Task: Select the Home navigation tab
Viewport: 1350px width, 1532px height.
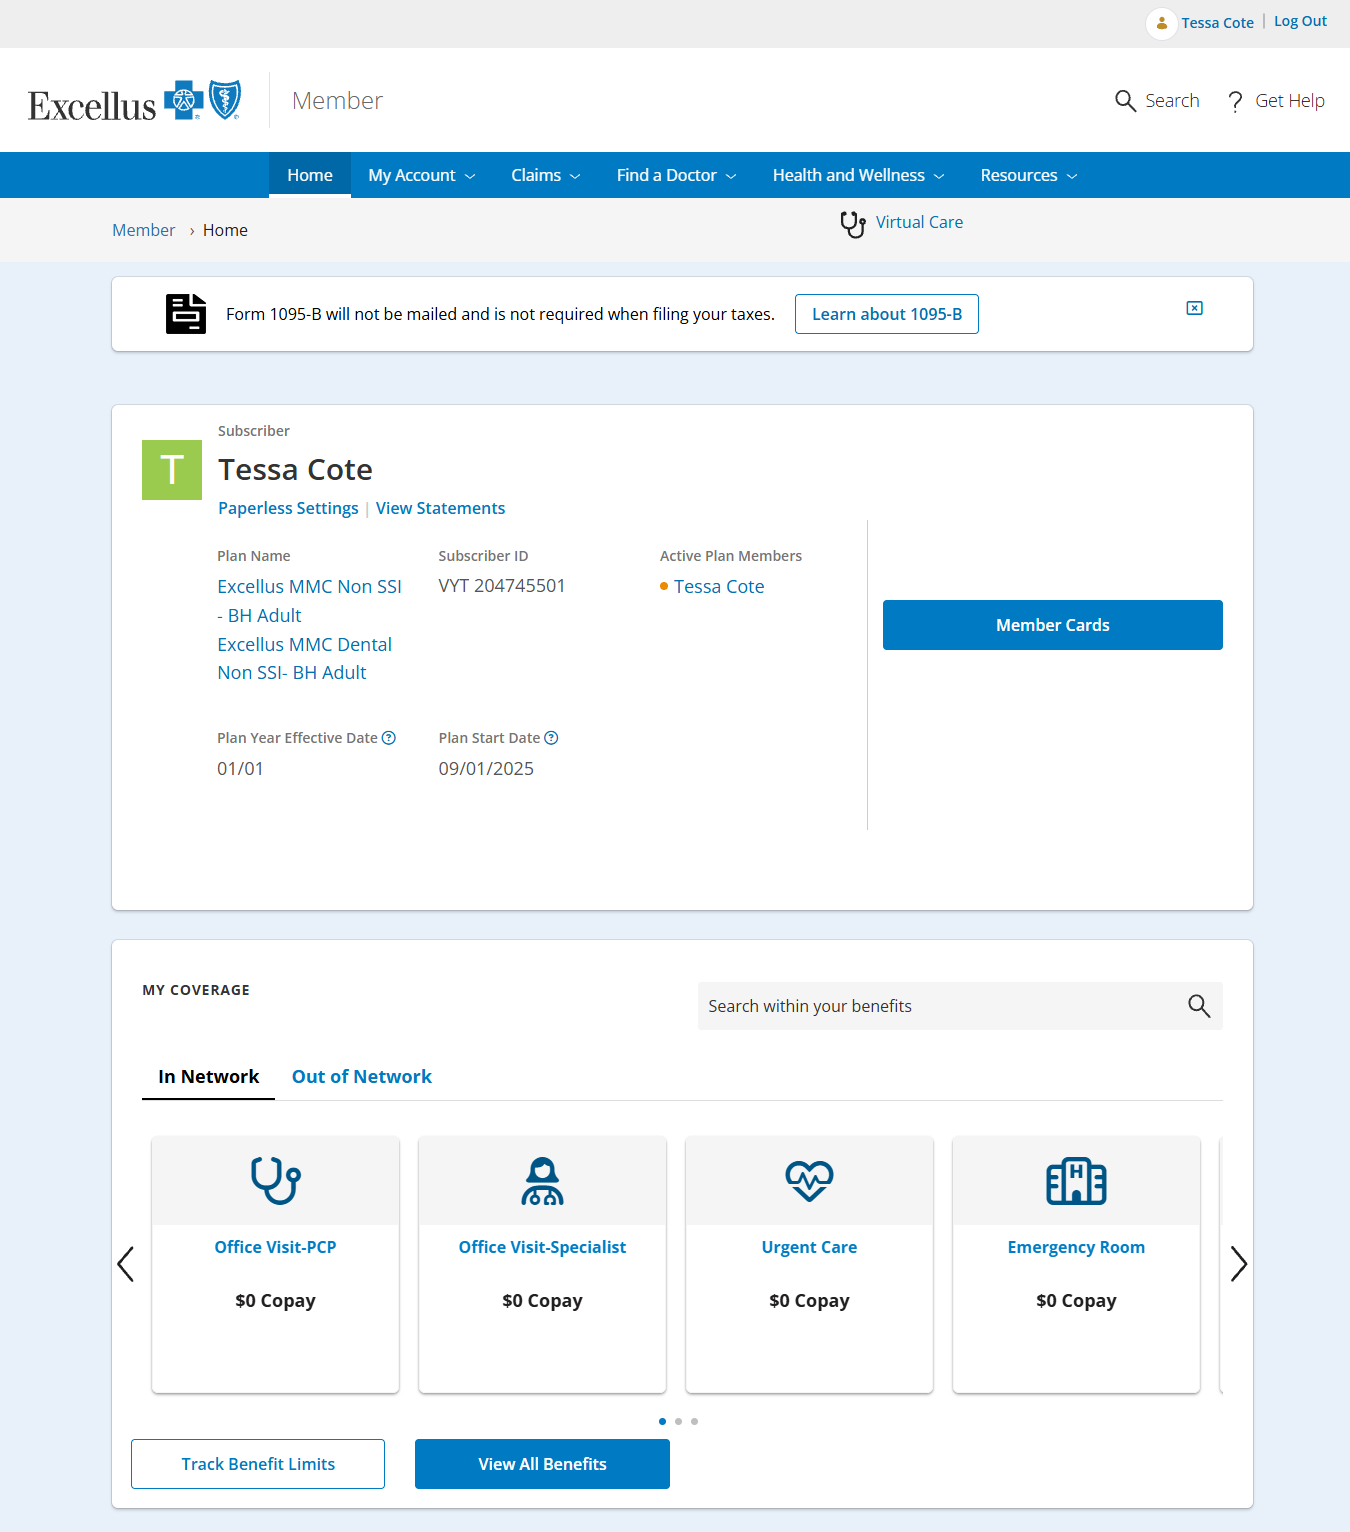Action: click(310, 175)
